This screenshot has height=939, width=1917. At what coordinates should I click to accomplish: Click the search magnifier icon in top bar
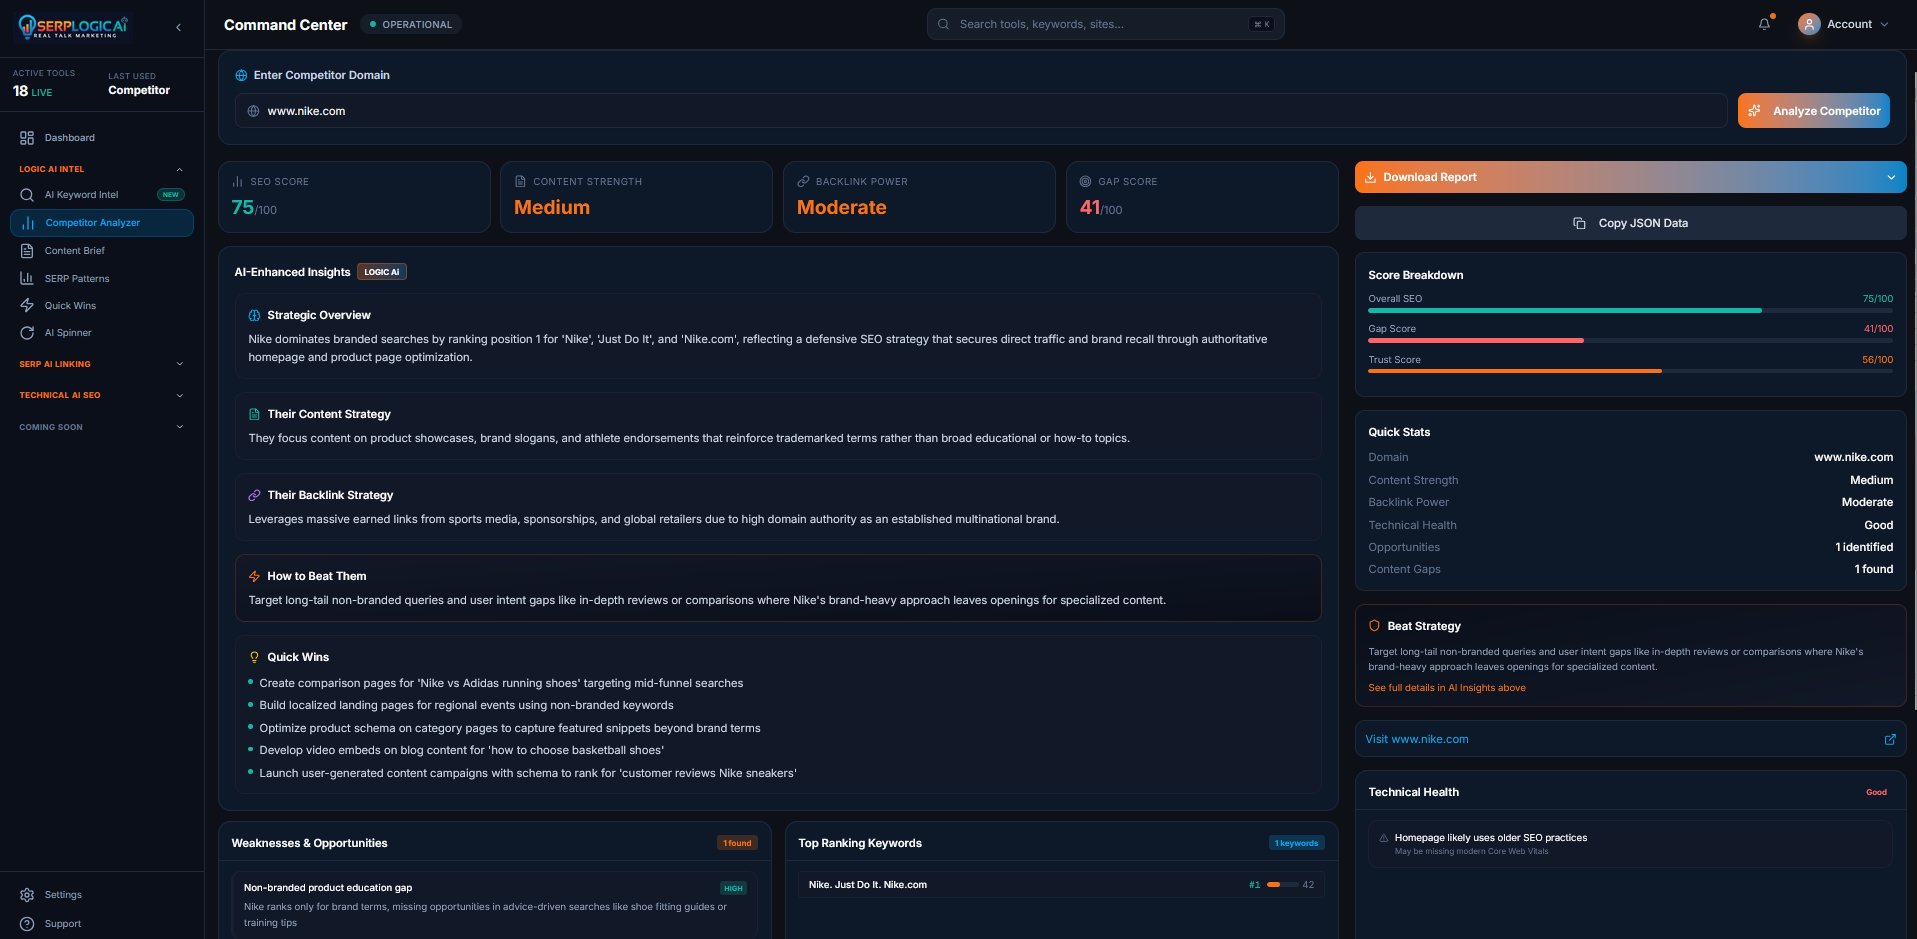coord(943,24)
